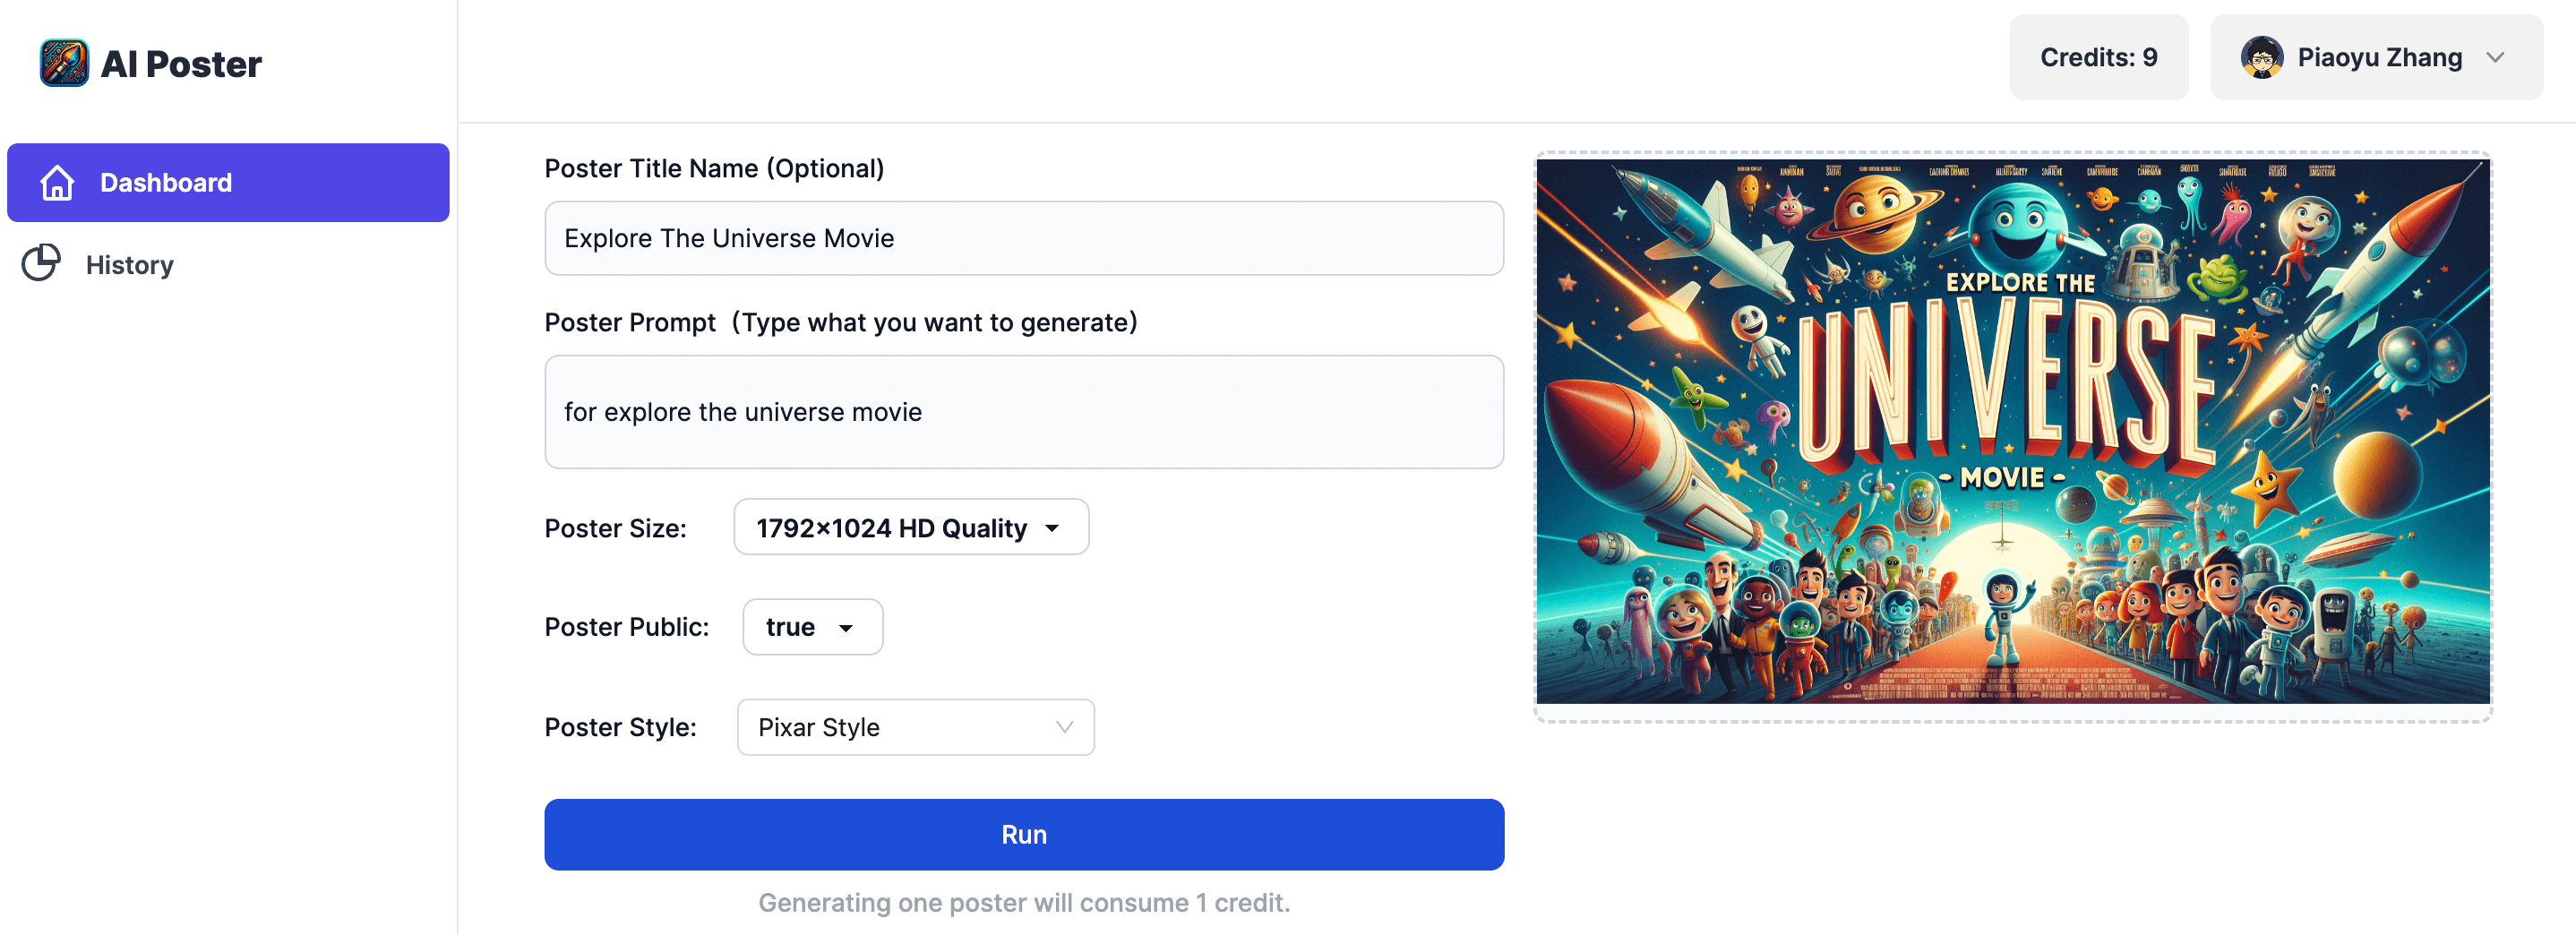
Task: Click the History pie chart icon
Action: [41, 263]
